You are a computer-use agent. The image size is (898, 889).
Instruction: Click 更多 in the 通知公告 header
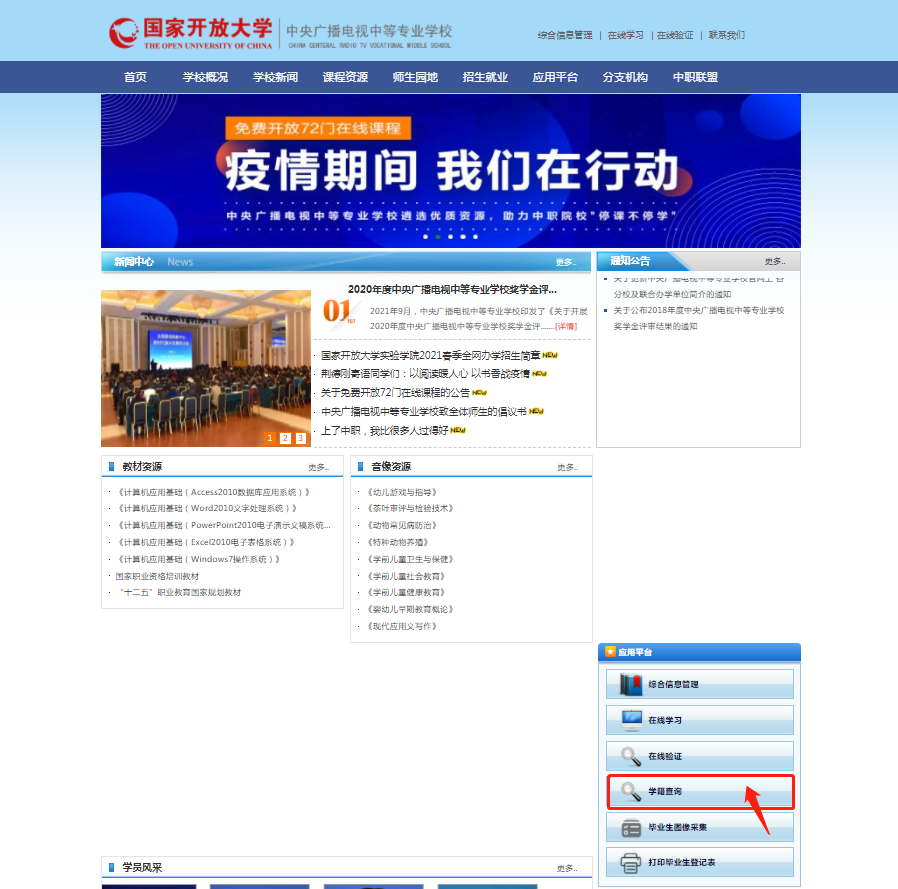pos(775,261)
